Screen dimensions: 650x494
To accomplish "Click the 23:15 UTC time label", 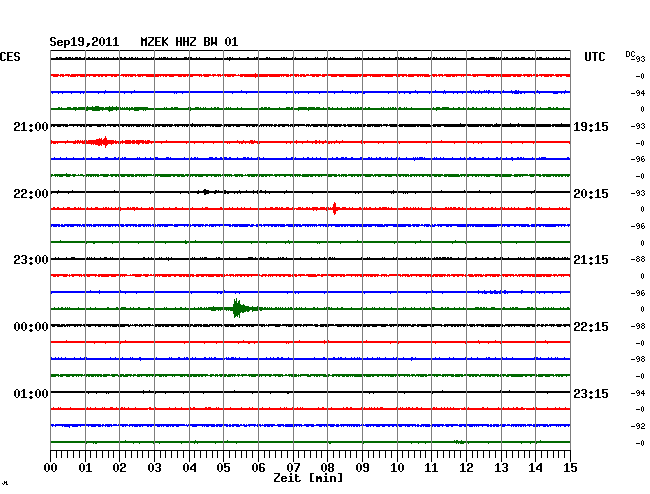I will tap(590, 394).
